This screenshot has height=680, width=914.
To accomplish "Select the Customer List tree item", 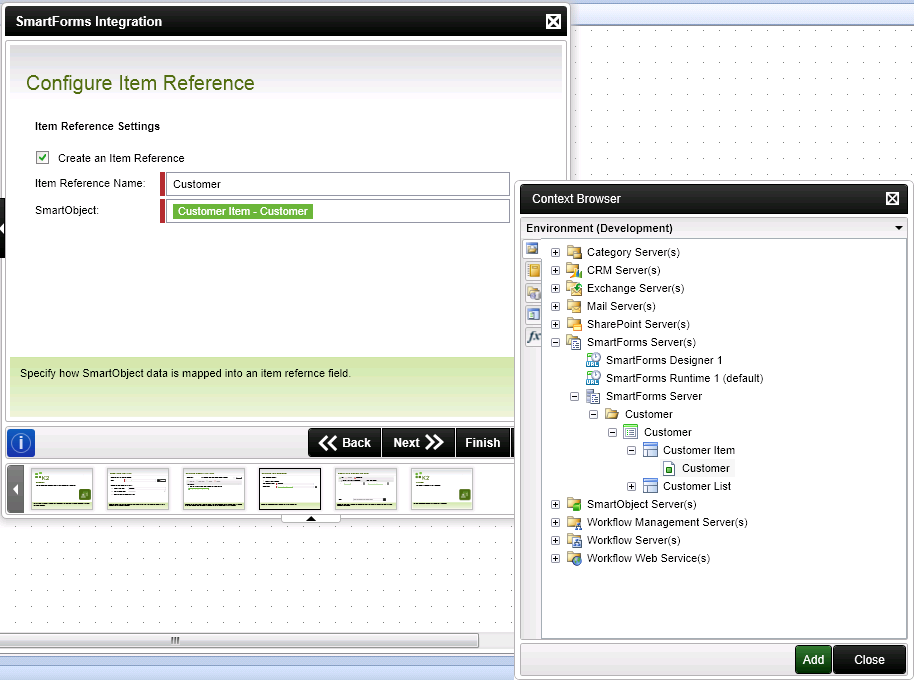I will 697,487.
